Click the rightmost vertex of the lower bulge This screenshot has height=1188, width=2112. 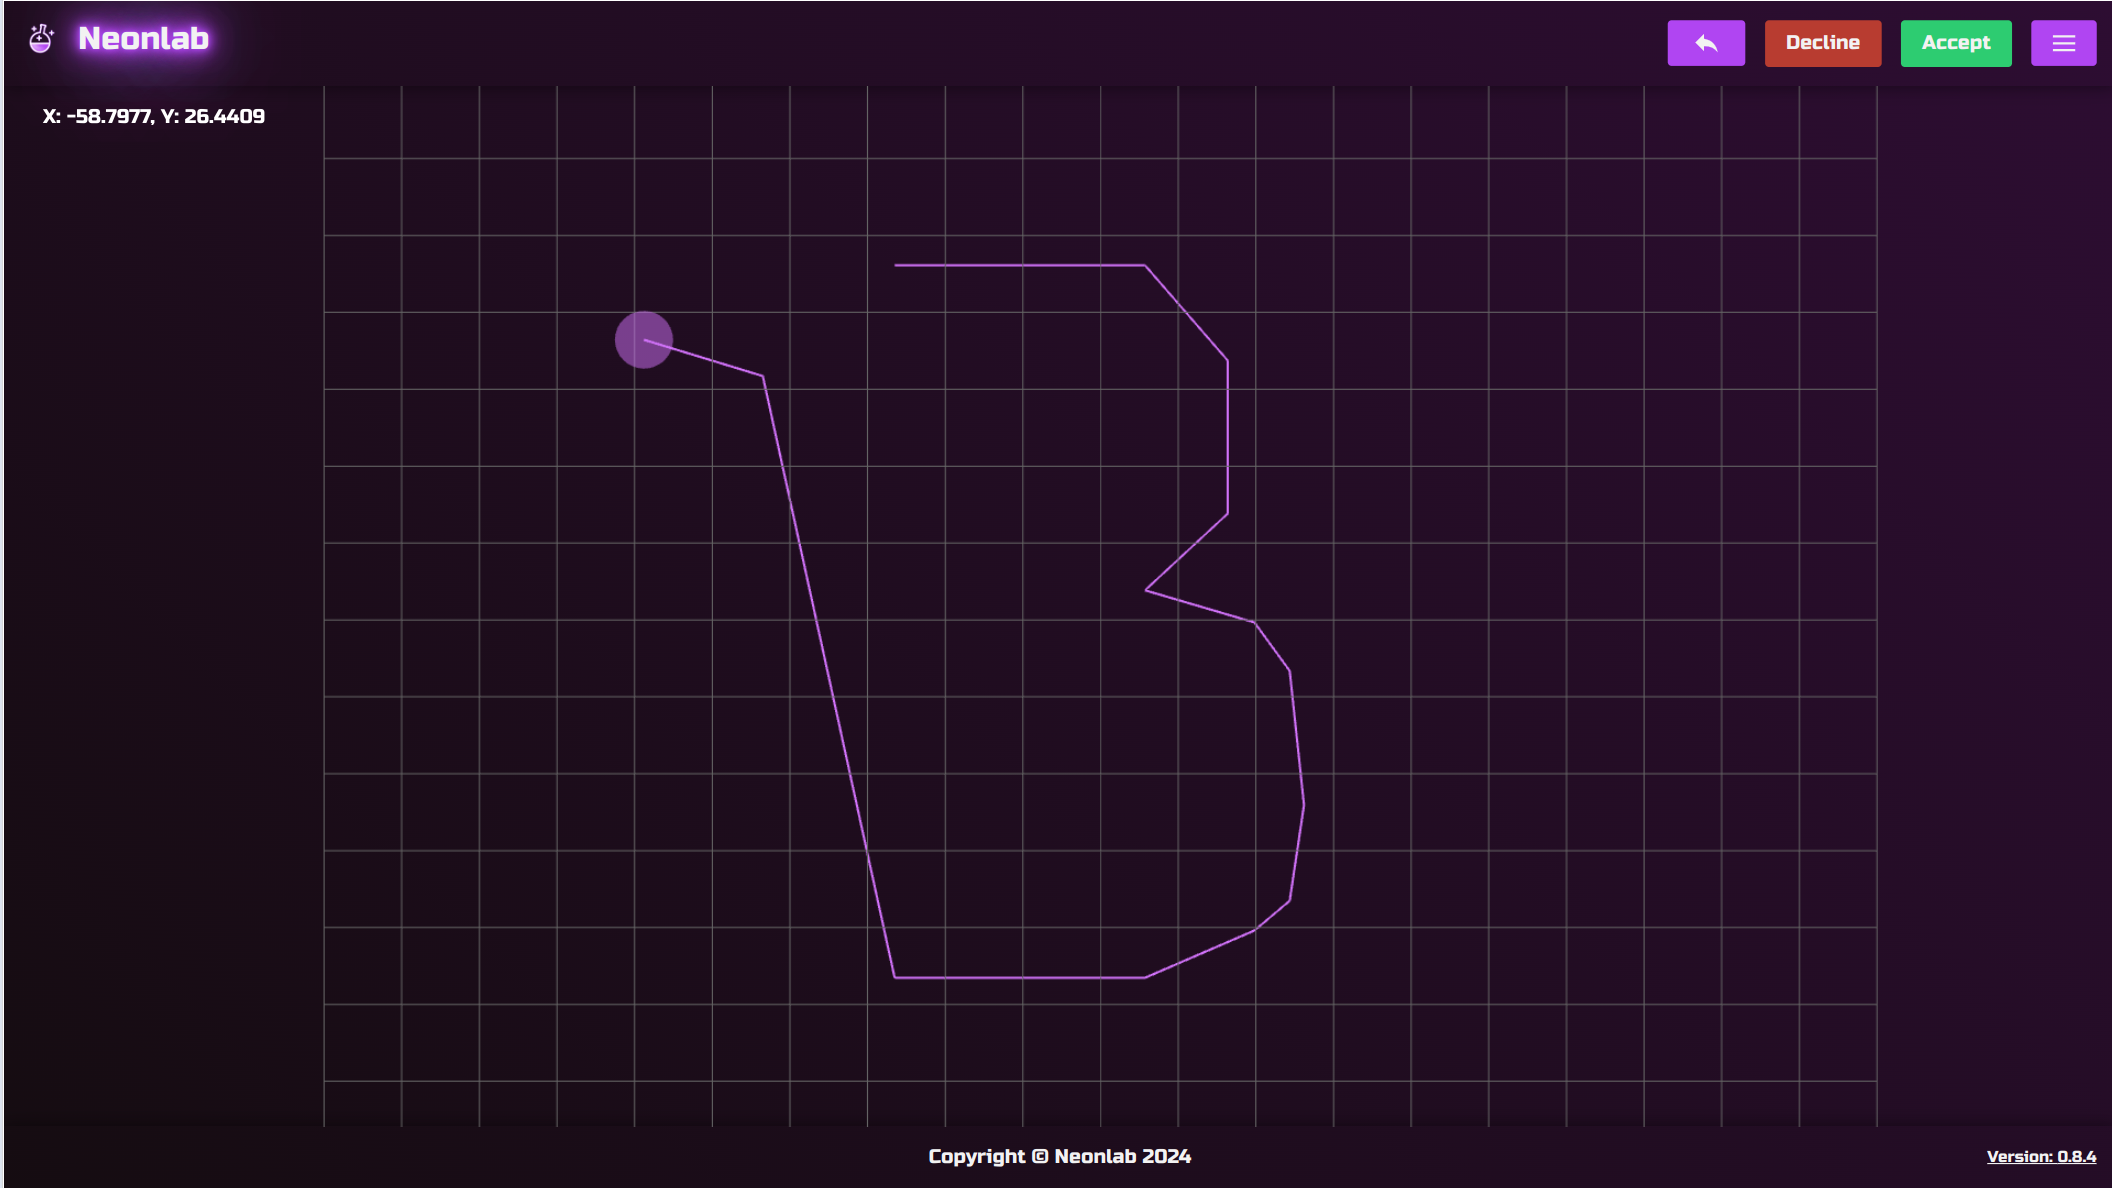click(x=1304, y=804)
